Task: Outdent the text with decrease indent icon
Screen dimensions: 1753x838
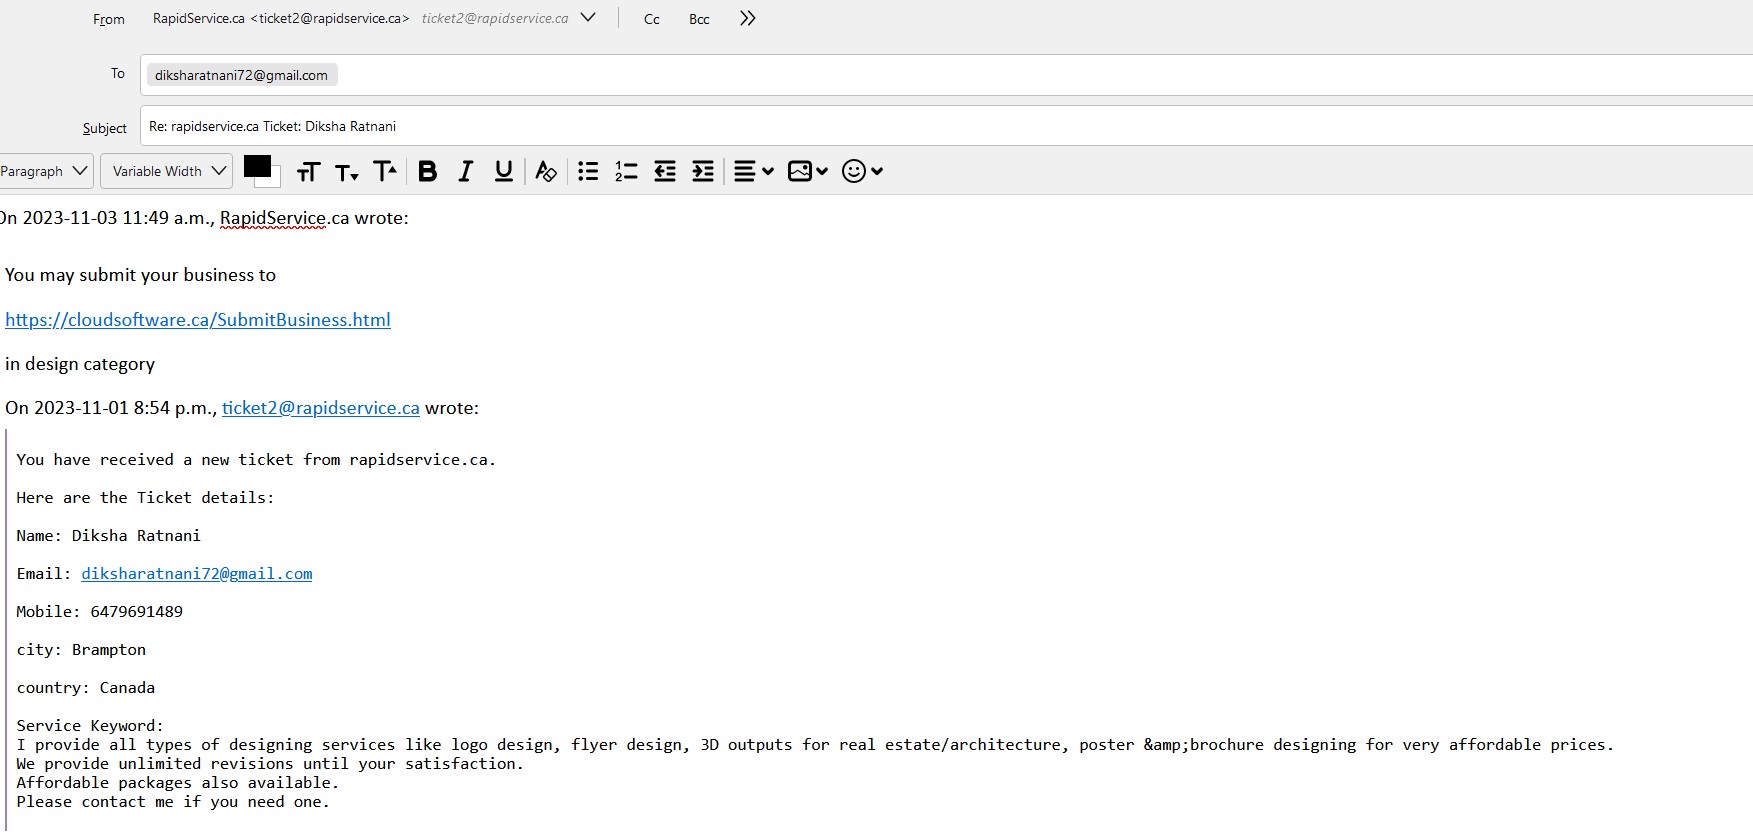Action: (x=665, y=171)
